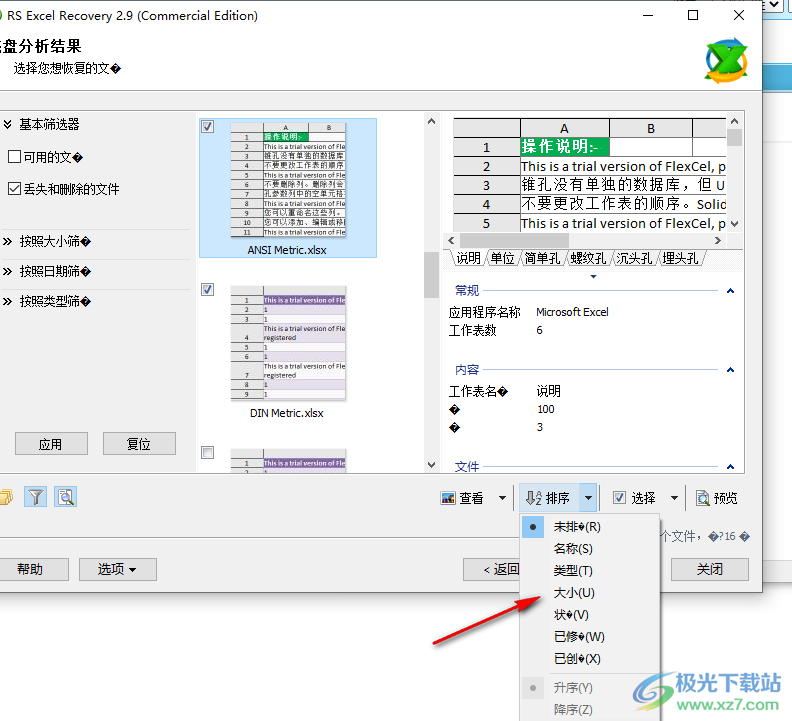792x721 pixels.
Task: Click column B header in preview
Action: [x=651, y=128]
